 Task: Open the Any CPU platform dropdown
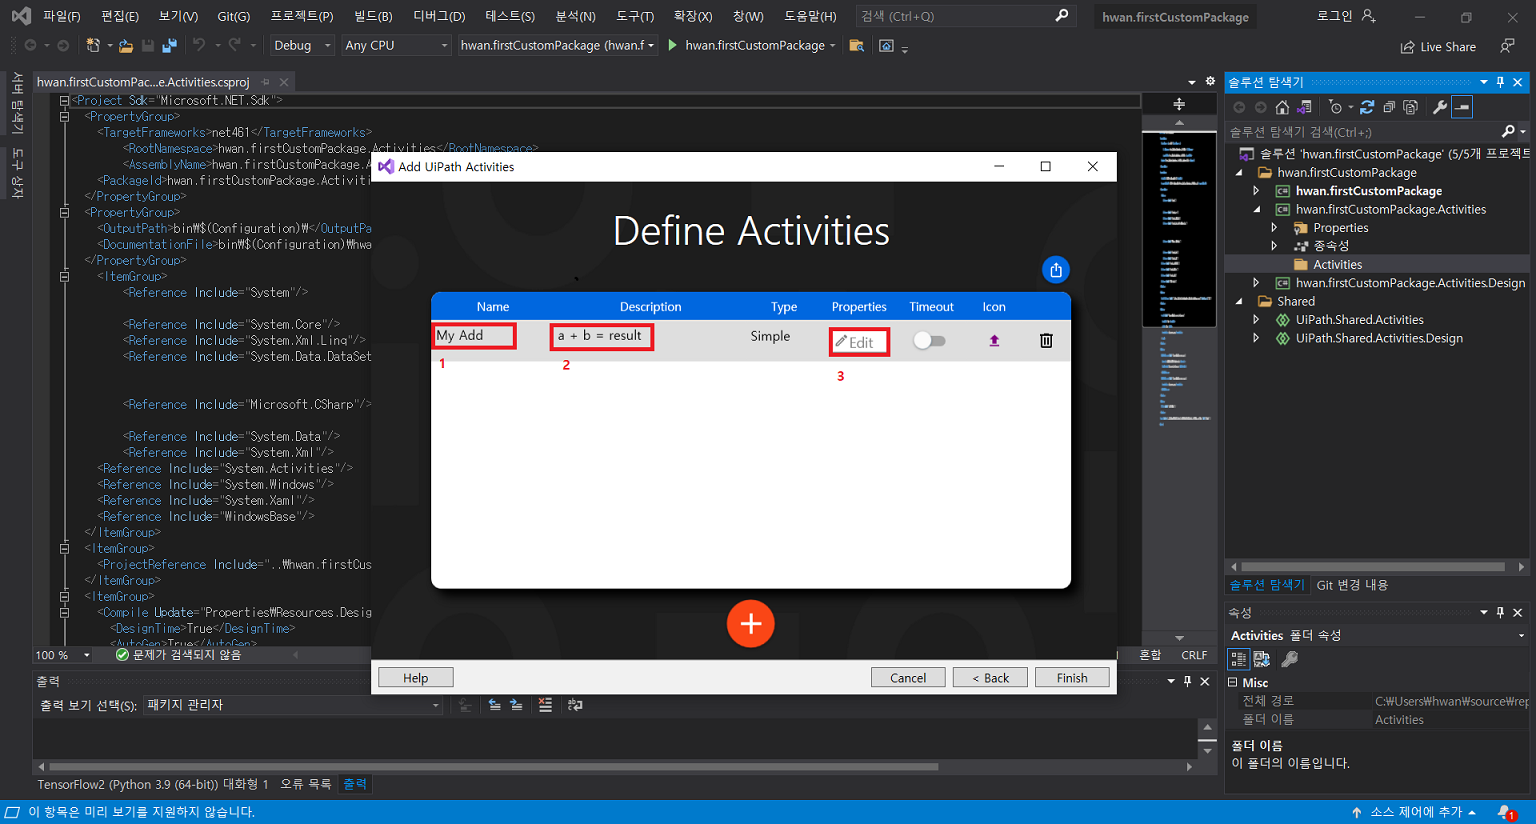(396, 45)
